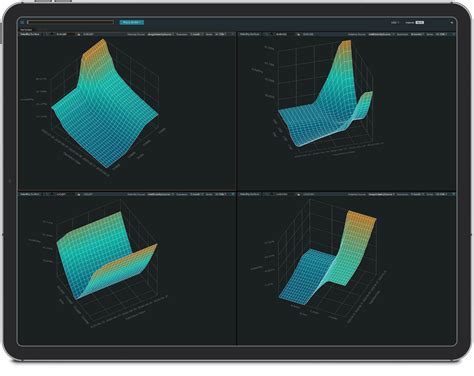Image resolution: width=474 pixels, height=376 pixels.
Task: Open the expiration dropdown in the top-right panel
Action: [x=417, y=34]
